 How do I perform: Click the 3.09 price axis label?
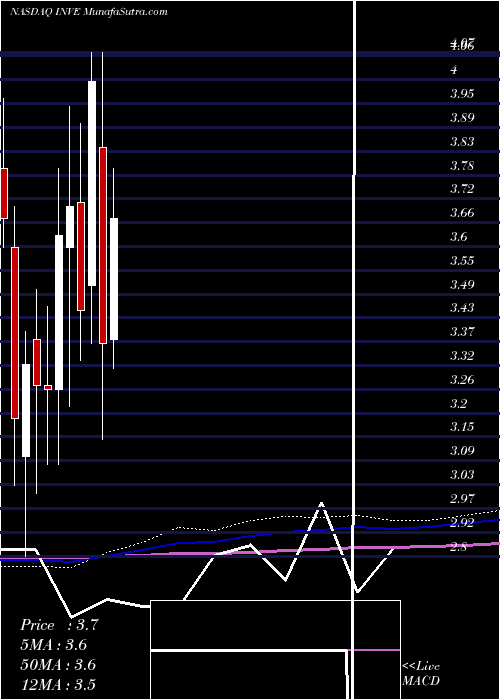pyautogui.click(x=461, y=451)
